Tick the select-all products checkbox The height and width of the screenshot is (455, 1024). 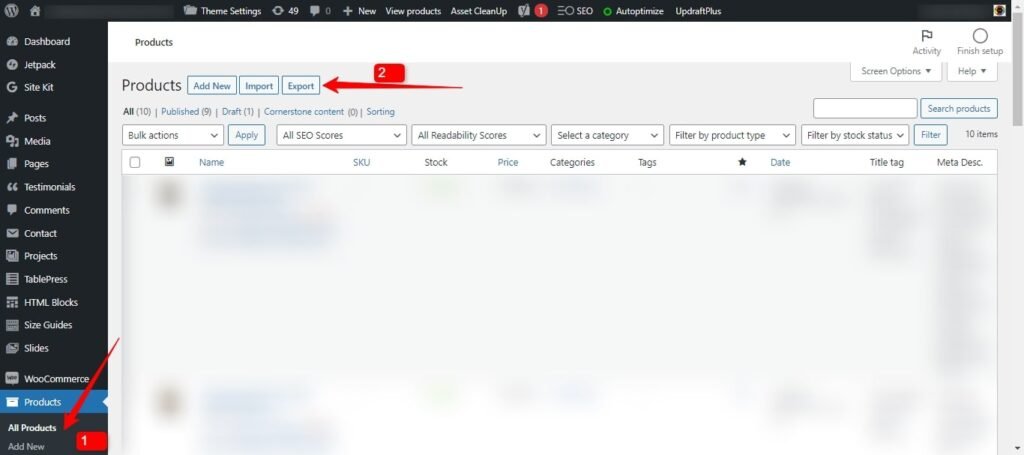(x=135, y=163)
